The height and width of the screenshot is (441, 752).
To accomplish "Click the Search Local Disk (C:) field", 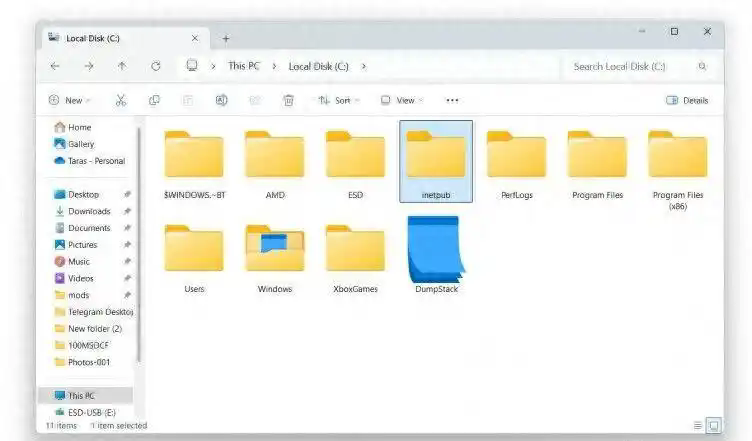I will (630, 66).
